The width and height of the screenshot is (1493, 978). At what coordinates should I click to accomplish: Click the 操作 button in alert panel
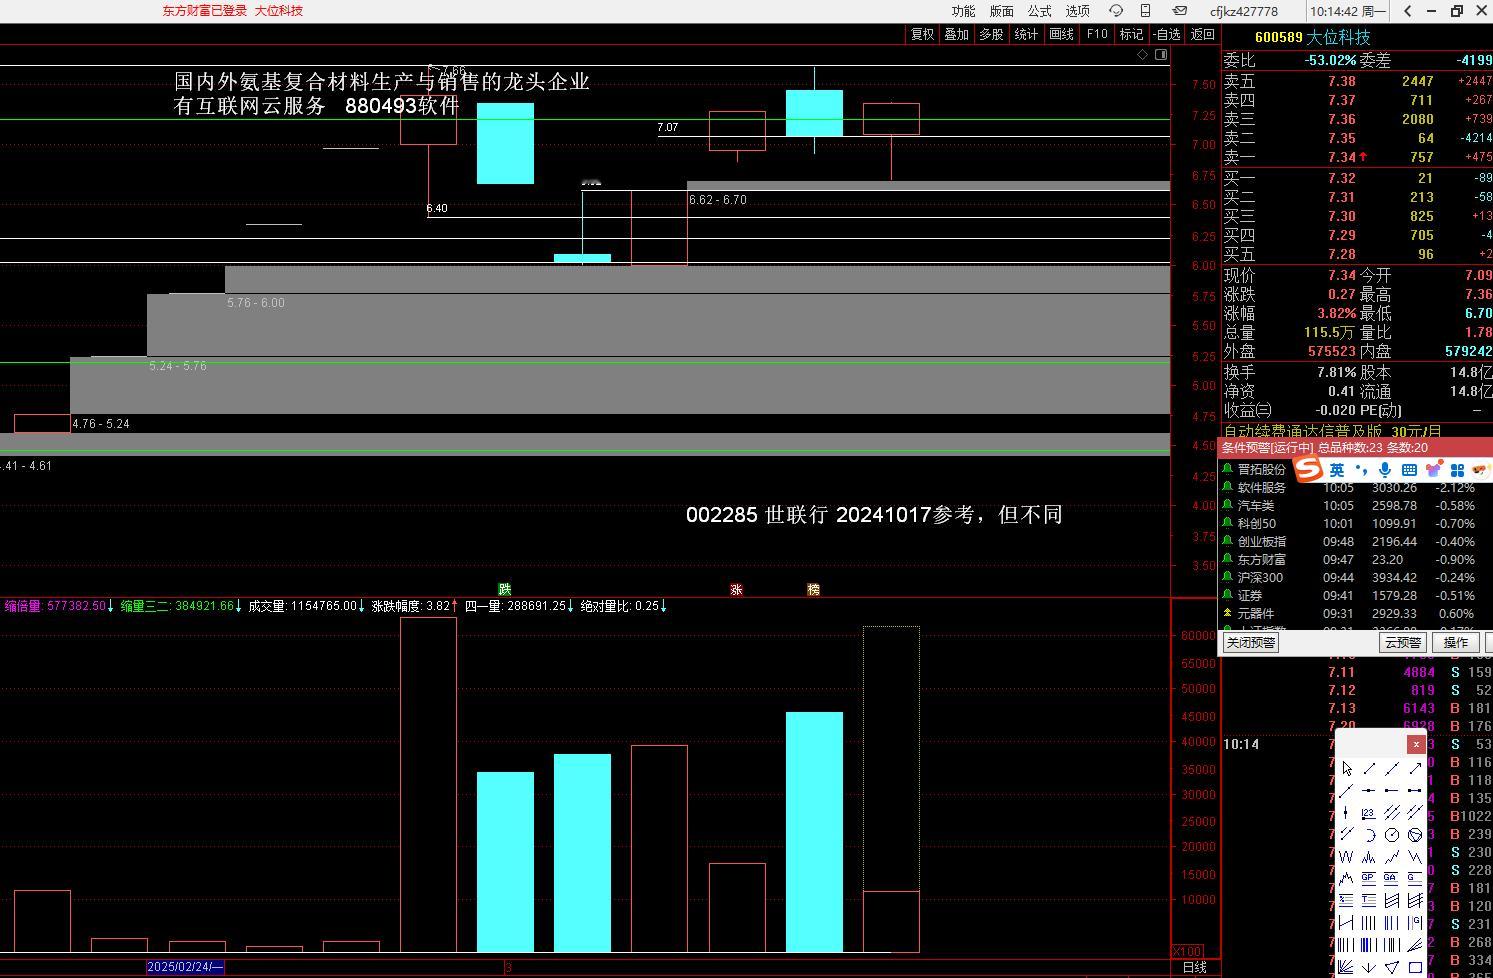[x=1457, y=643]
